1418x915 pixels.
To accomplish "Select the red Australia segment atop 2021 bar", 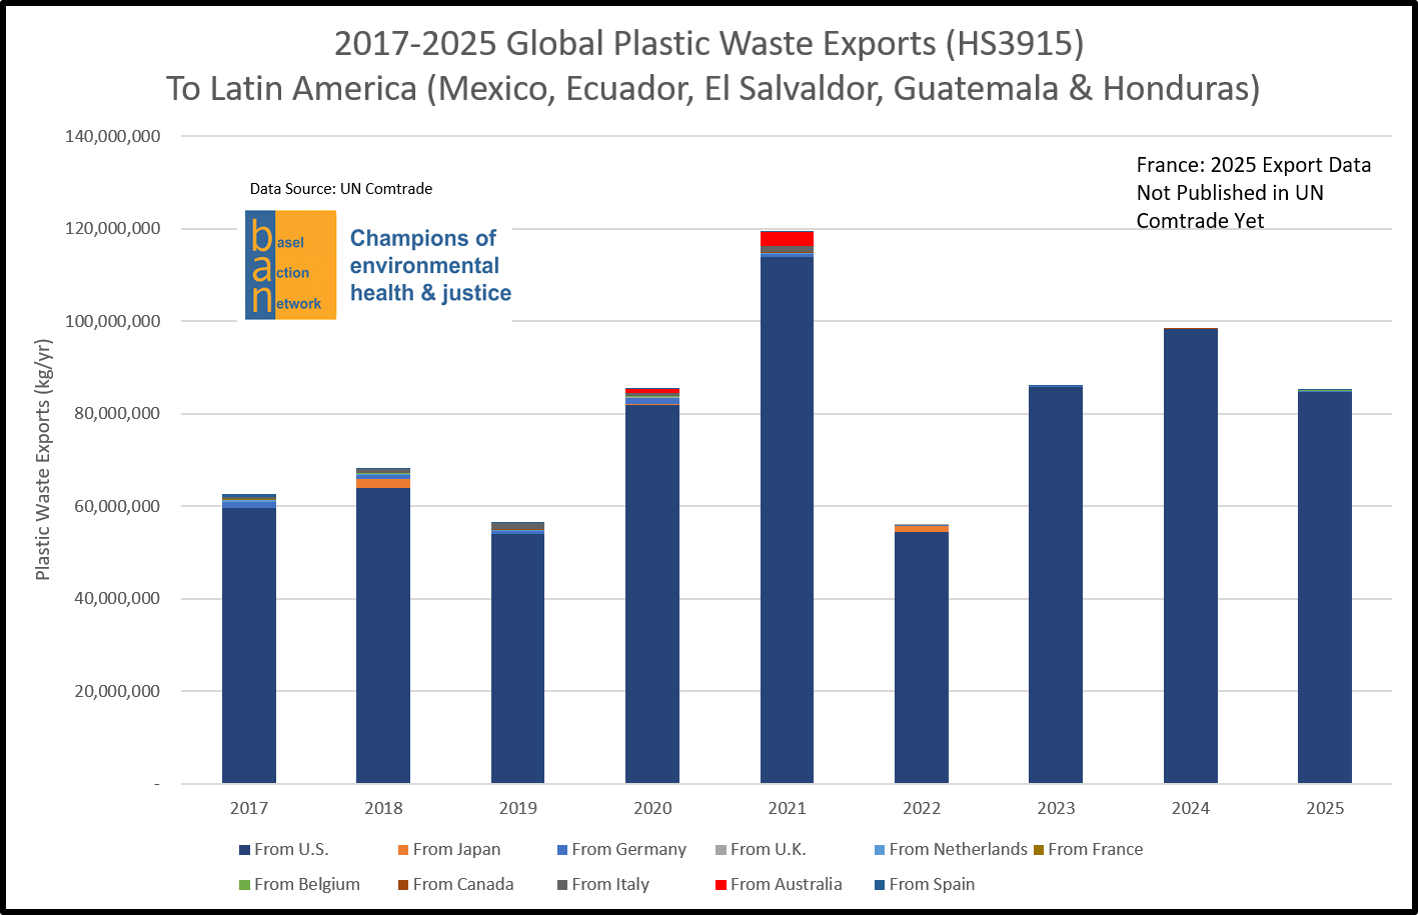I will 787,238.
